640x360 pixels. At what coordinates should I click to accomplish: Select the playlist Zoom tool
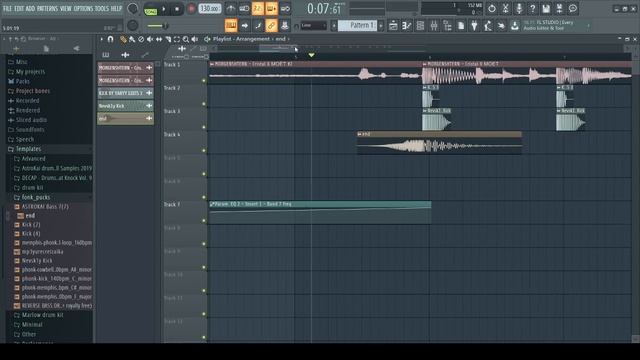pos(186,39)
